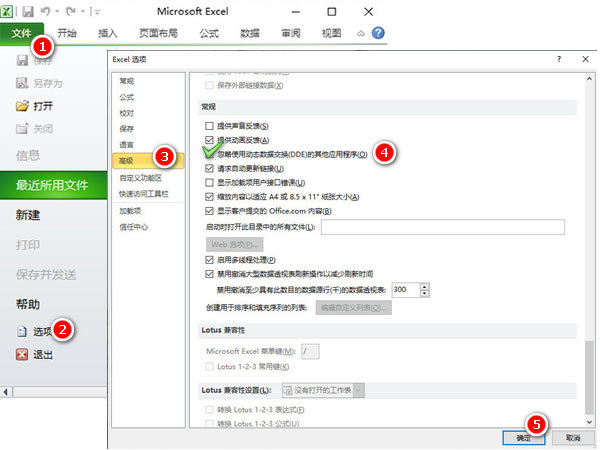The image size is (600, 450).
Task: Select 公式 category in Excel options list
Action: pyautogui.click(x=127, y=97)
